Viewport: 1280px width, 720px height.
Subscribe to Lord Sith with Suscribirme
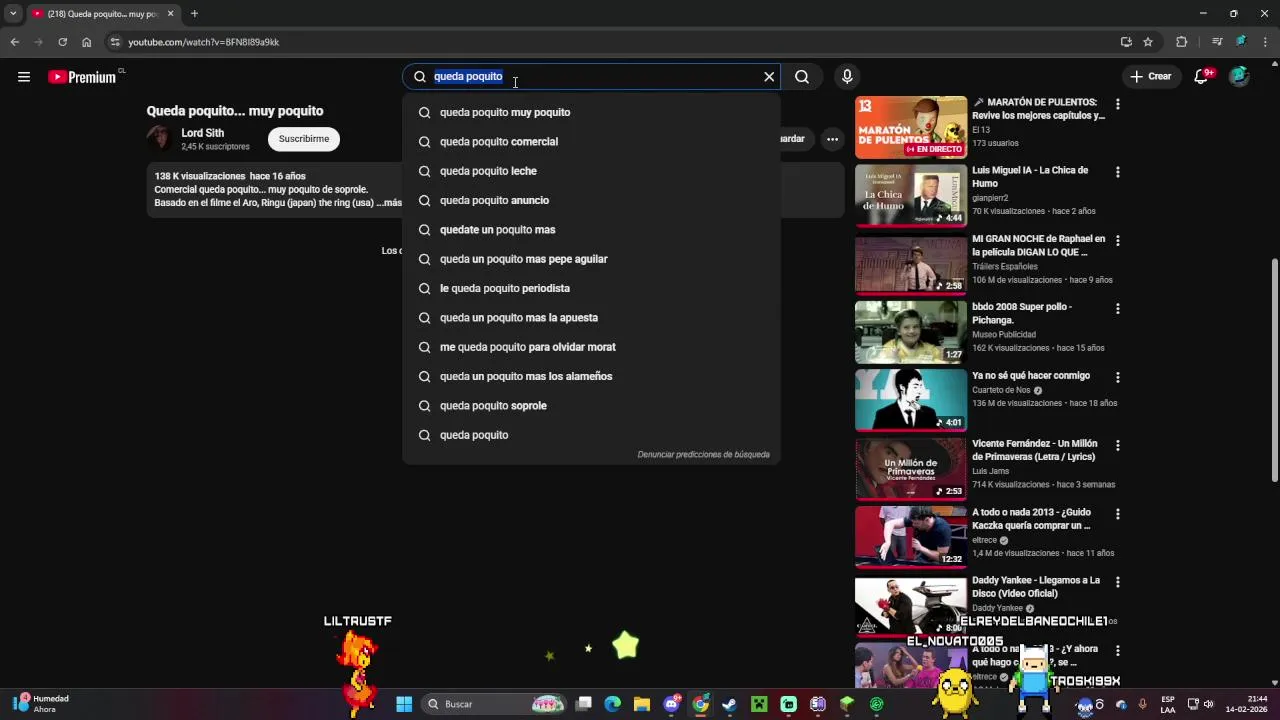click(x=304, y=139)
